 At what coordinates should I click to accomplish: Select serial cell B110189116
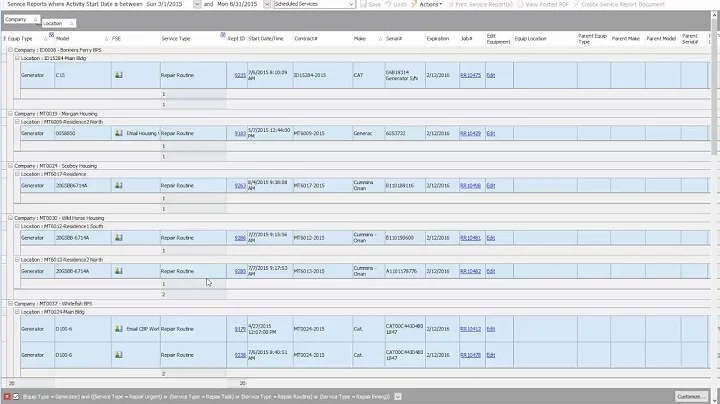click(405, 185)
